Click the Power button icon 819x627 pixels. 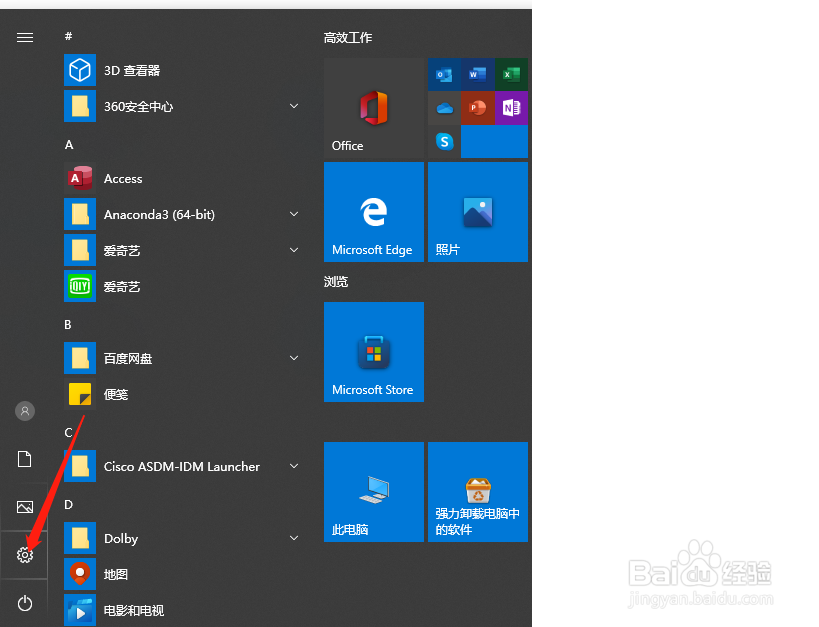tap(25, 603)
